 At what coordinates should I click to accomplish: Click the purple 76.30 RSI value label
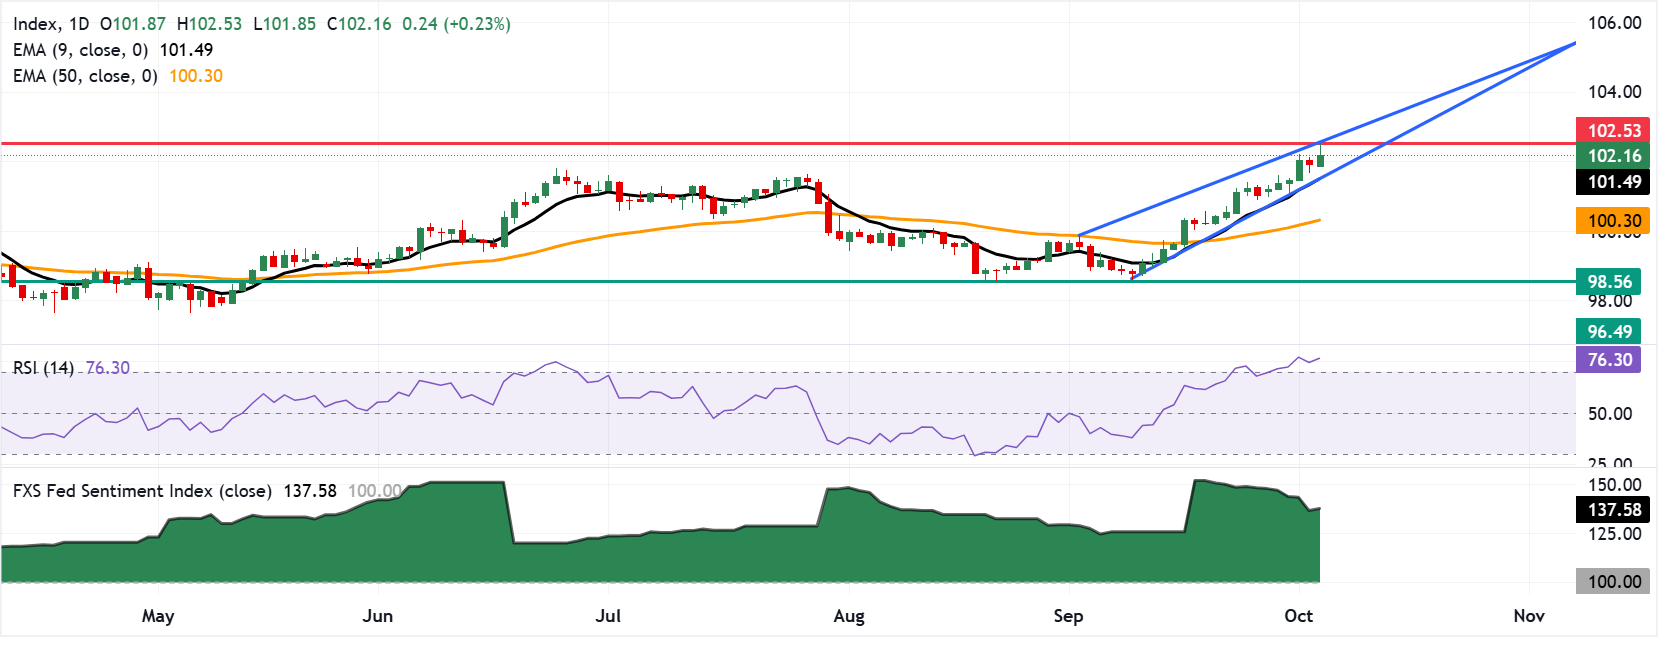pyautogui.click(x=1608, y=360)
